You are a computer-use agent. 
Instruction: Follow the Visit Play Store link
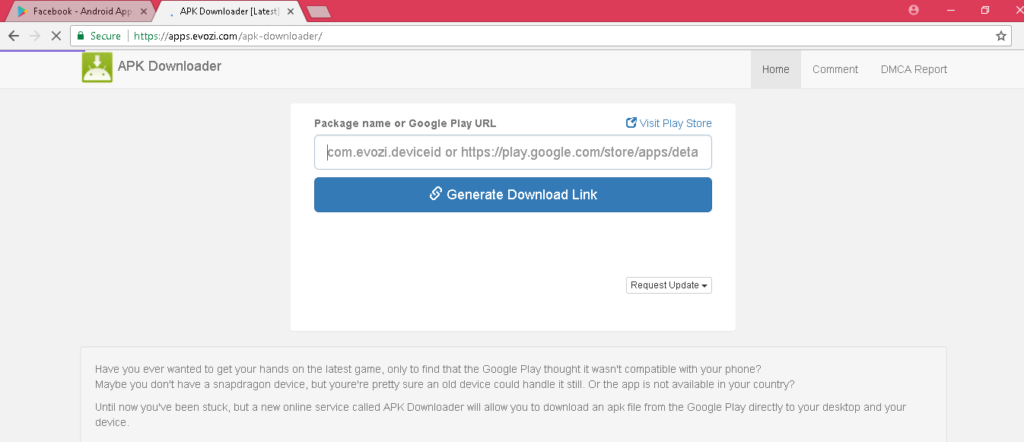pos(669,123)
